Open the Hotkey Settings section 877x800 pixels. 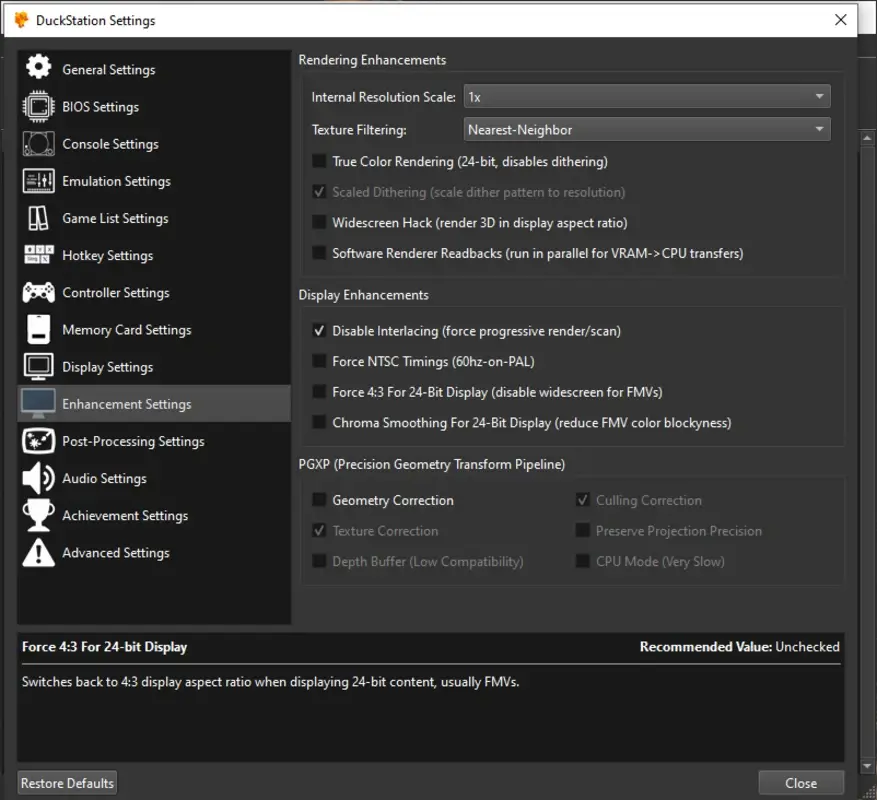107,255
